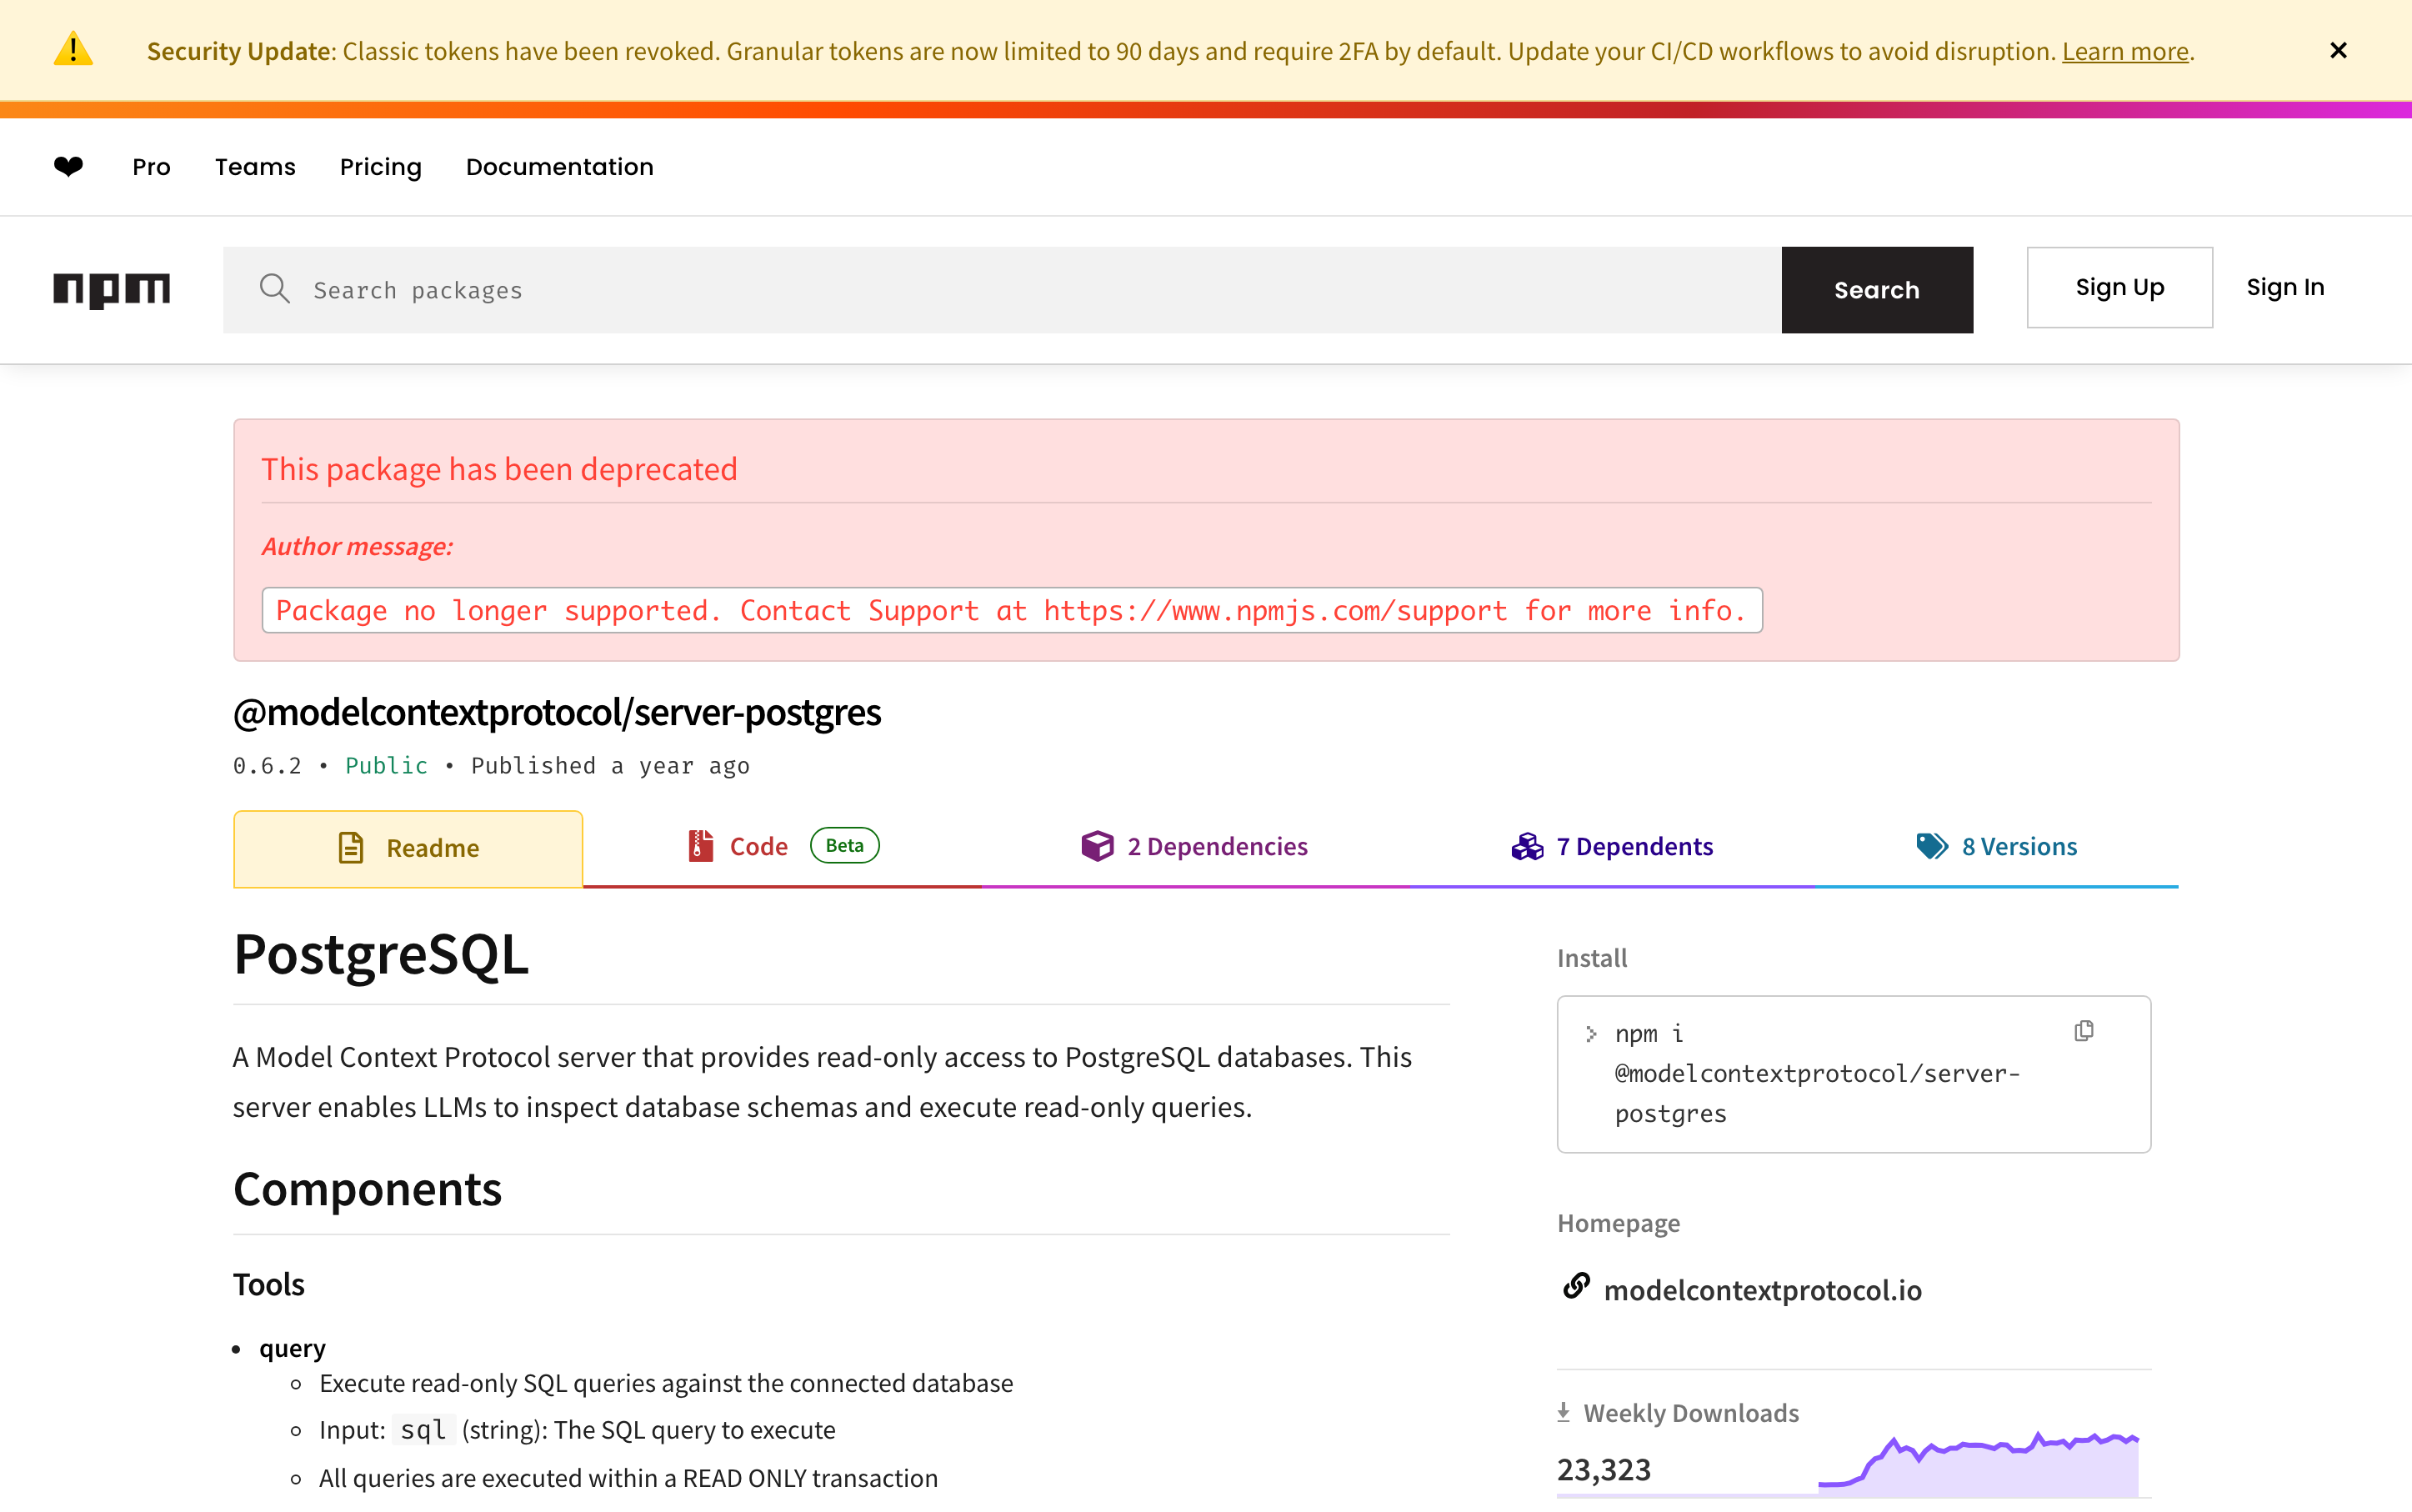
Task: Dismiss the security update banner
Action: tap(2338, 51)
